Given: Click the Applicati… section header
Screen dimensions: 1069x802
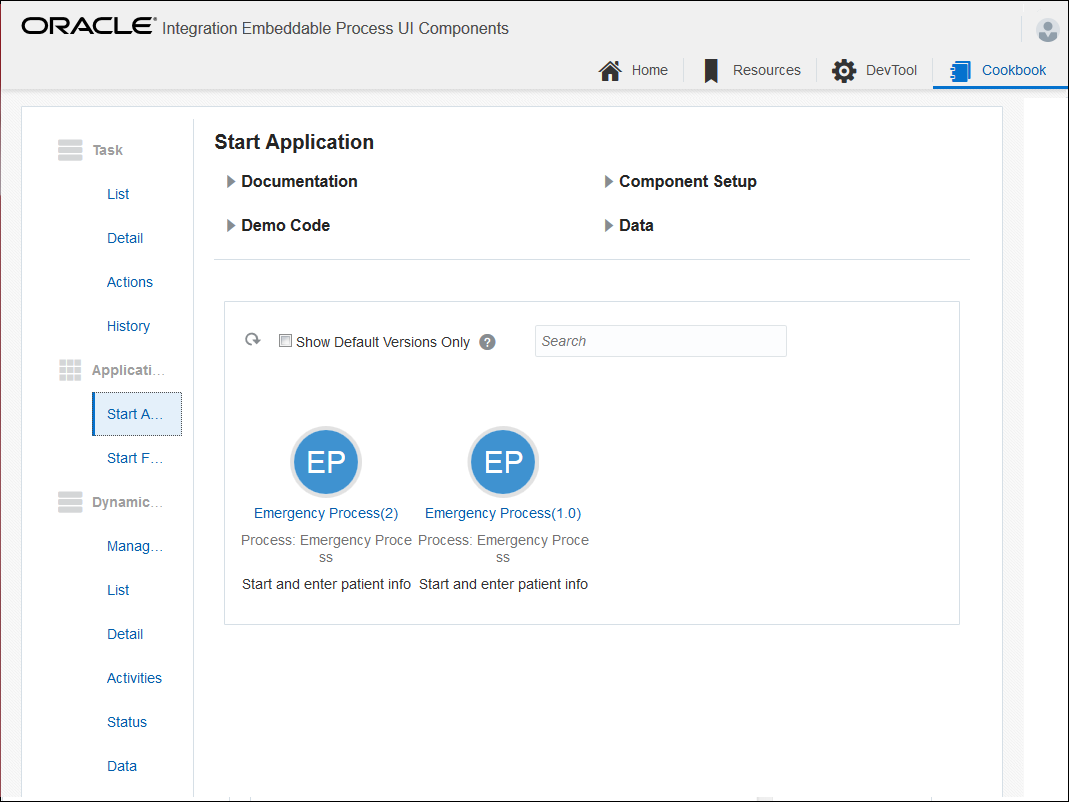Looking at the screenshot, I should [128, 370].
